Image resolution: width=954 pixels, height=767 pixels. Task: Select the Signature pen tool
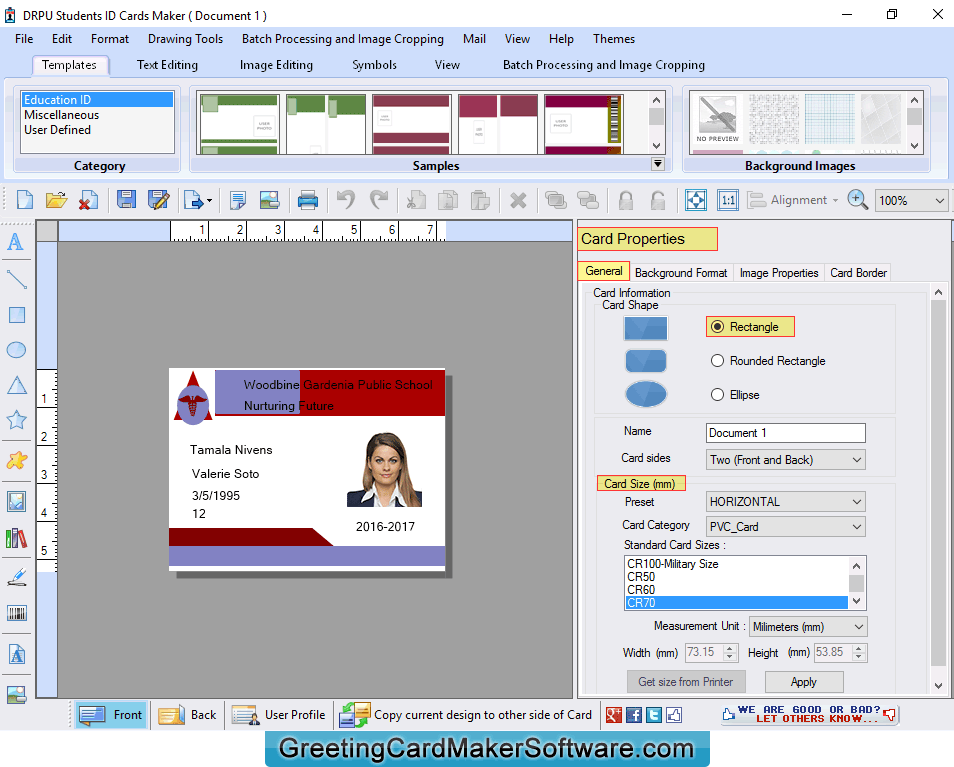(x=16, y=576)
